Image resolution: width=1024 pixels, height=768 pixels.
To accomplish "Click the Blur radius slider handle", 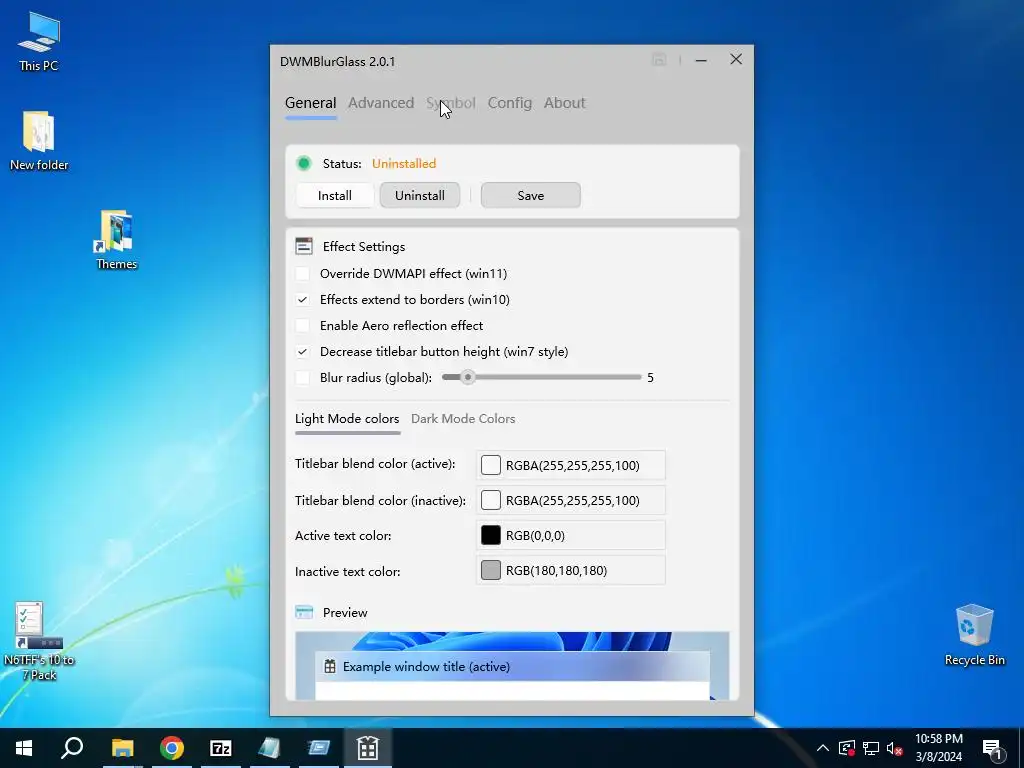I will [x=468, y=377].
